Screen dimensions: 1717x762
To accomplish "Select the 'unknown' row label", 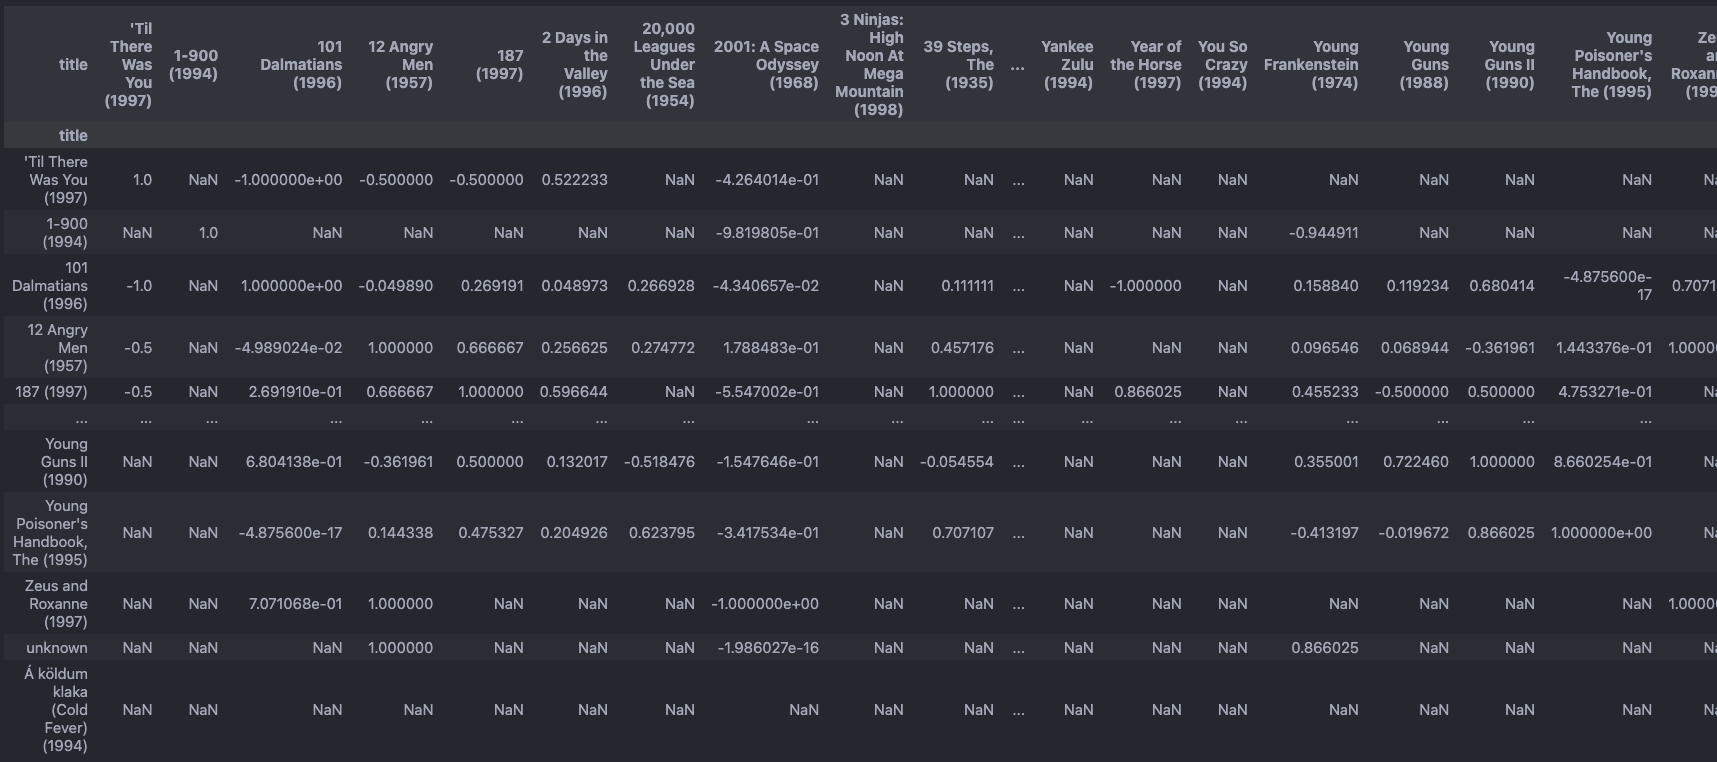I will [57, 648].
